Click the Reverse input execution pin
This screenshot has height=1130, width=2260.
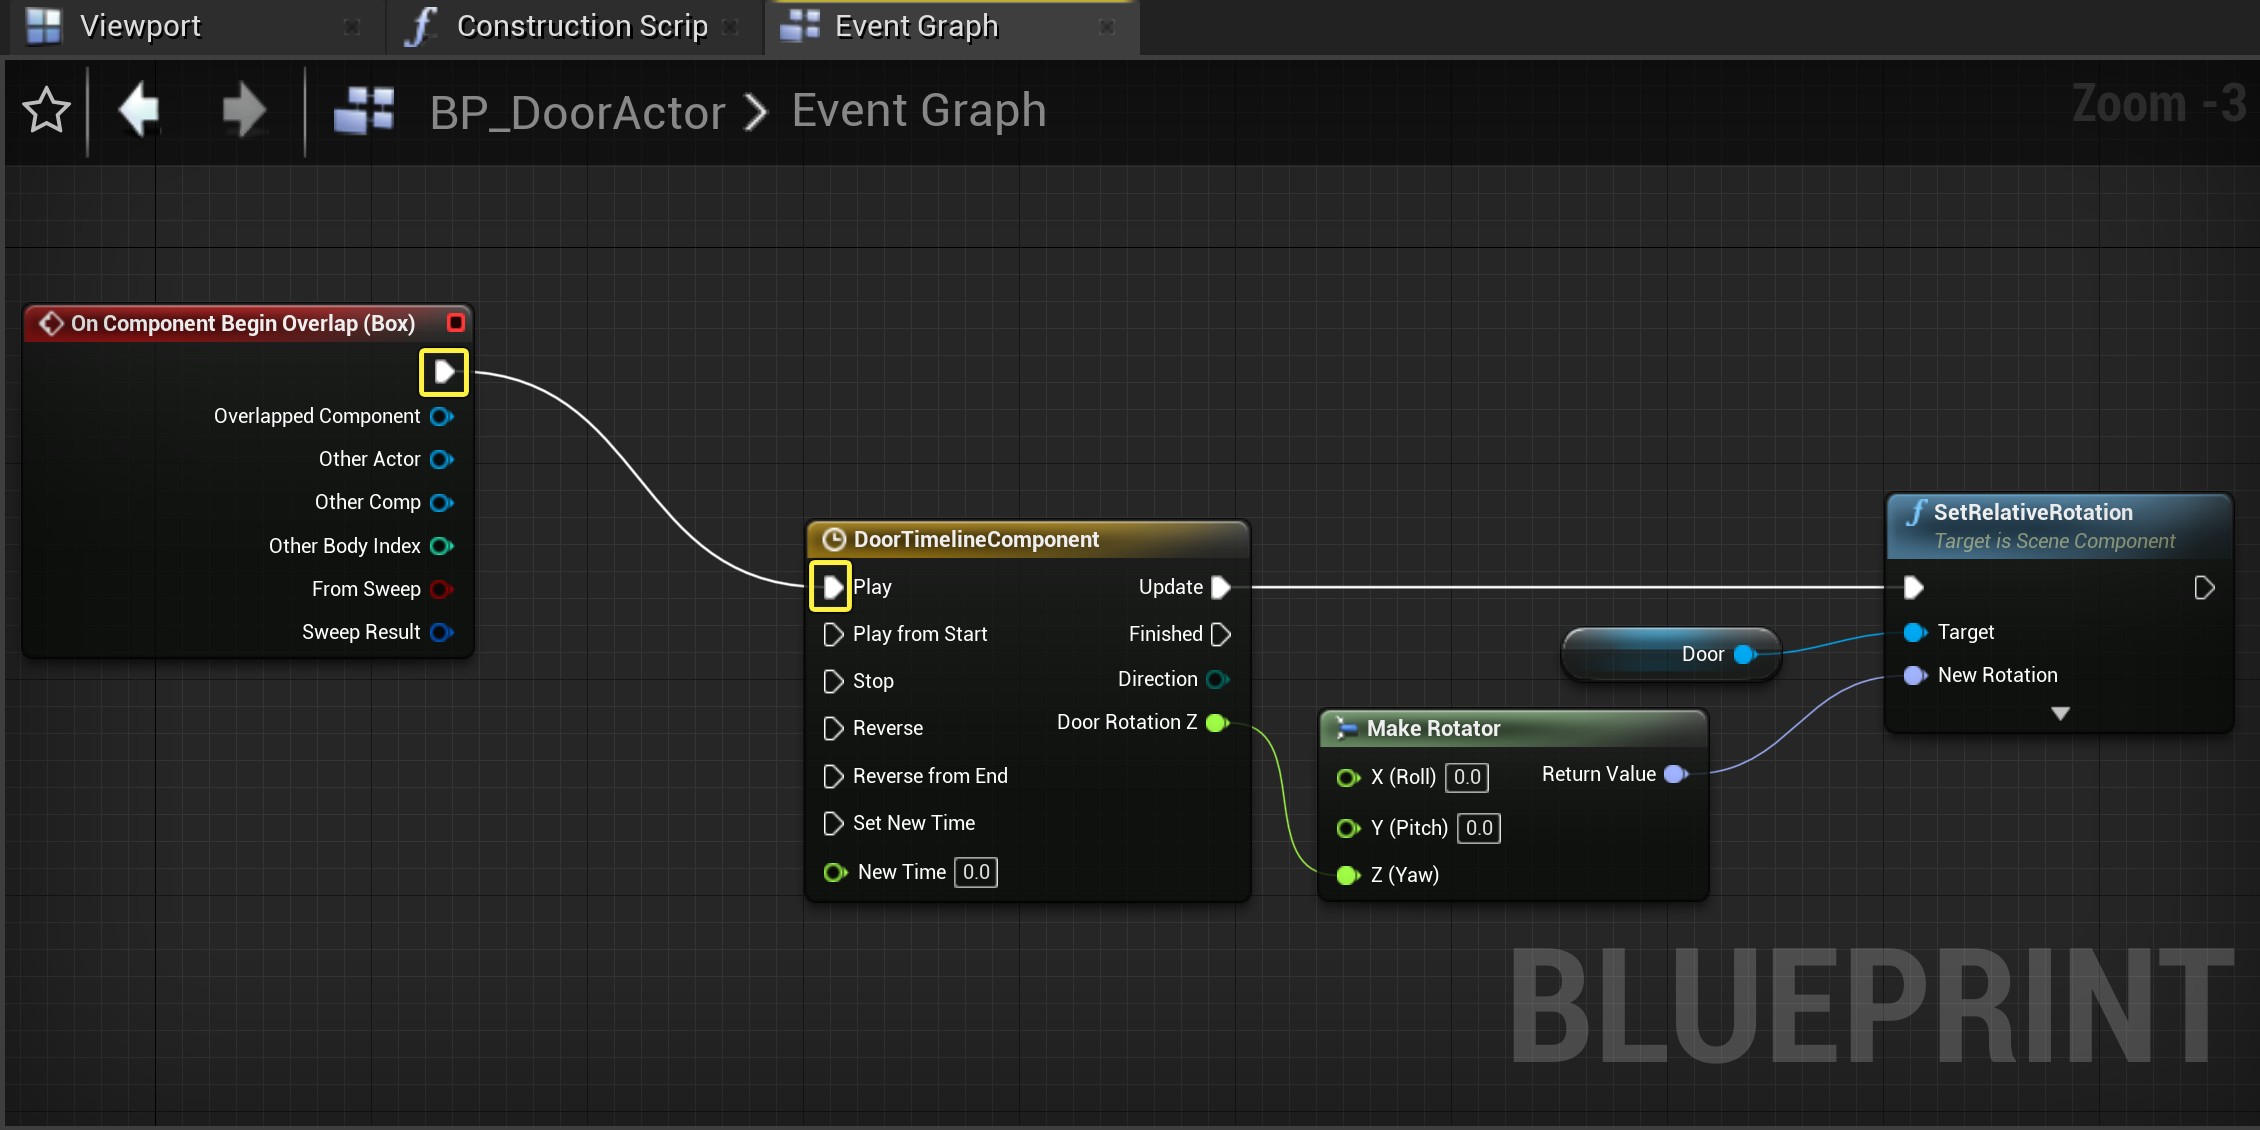tap(832, 728)
